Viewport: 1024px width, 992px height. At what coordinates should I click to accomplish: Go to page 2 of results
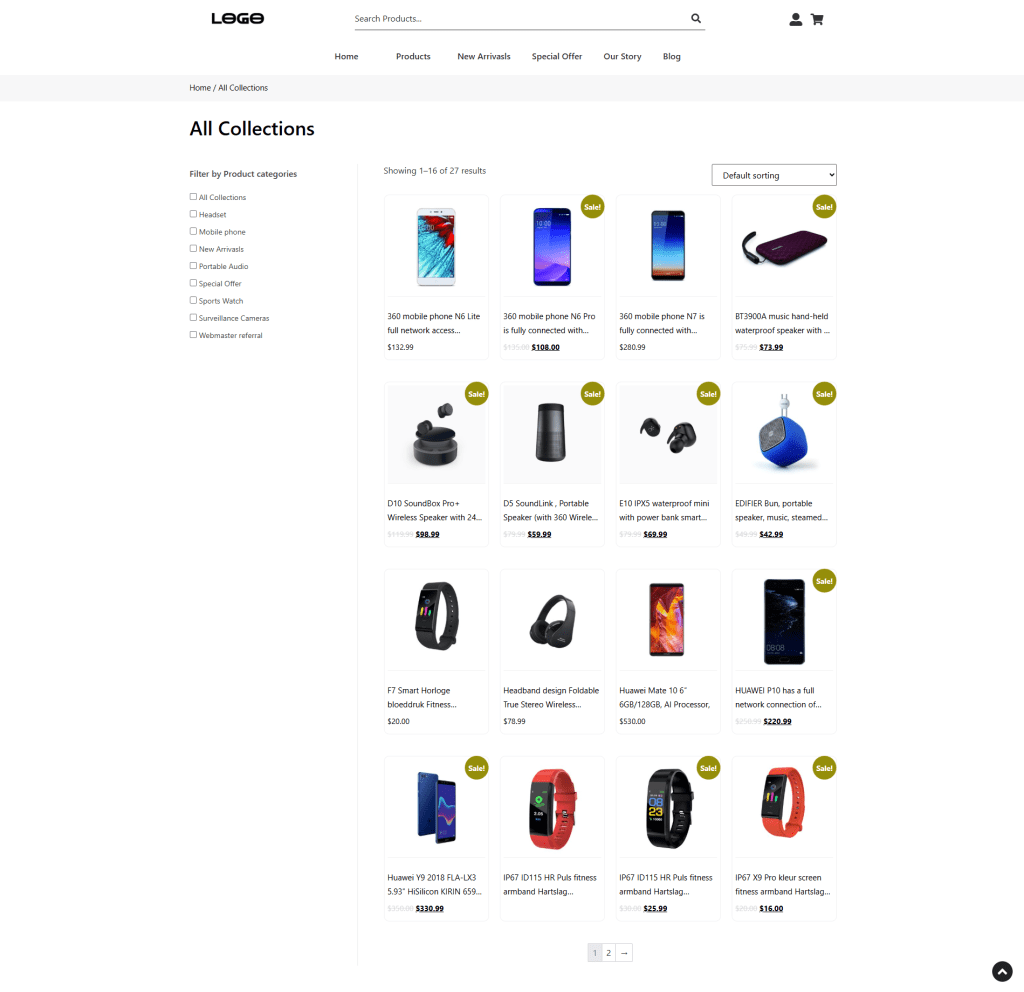[609, 953]
